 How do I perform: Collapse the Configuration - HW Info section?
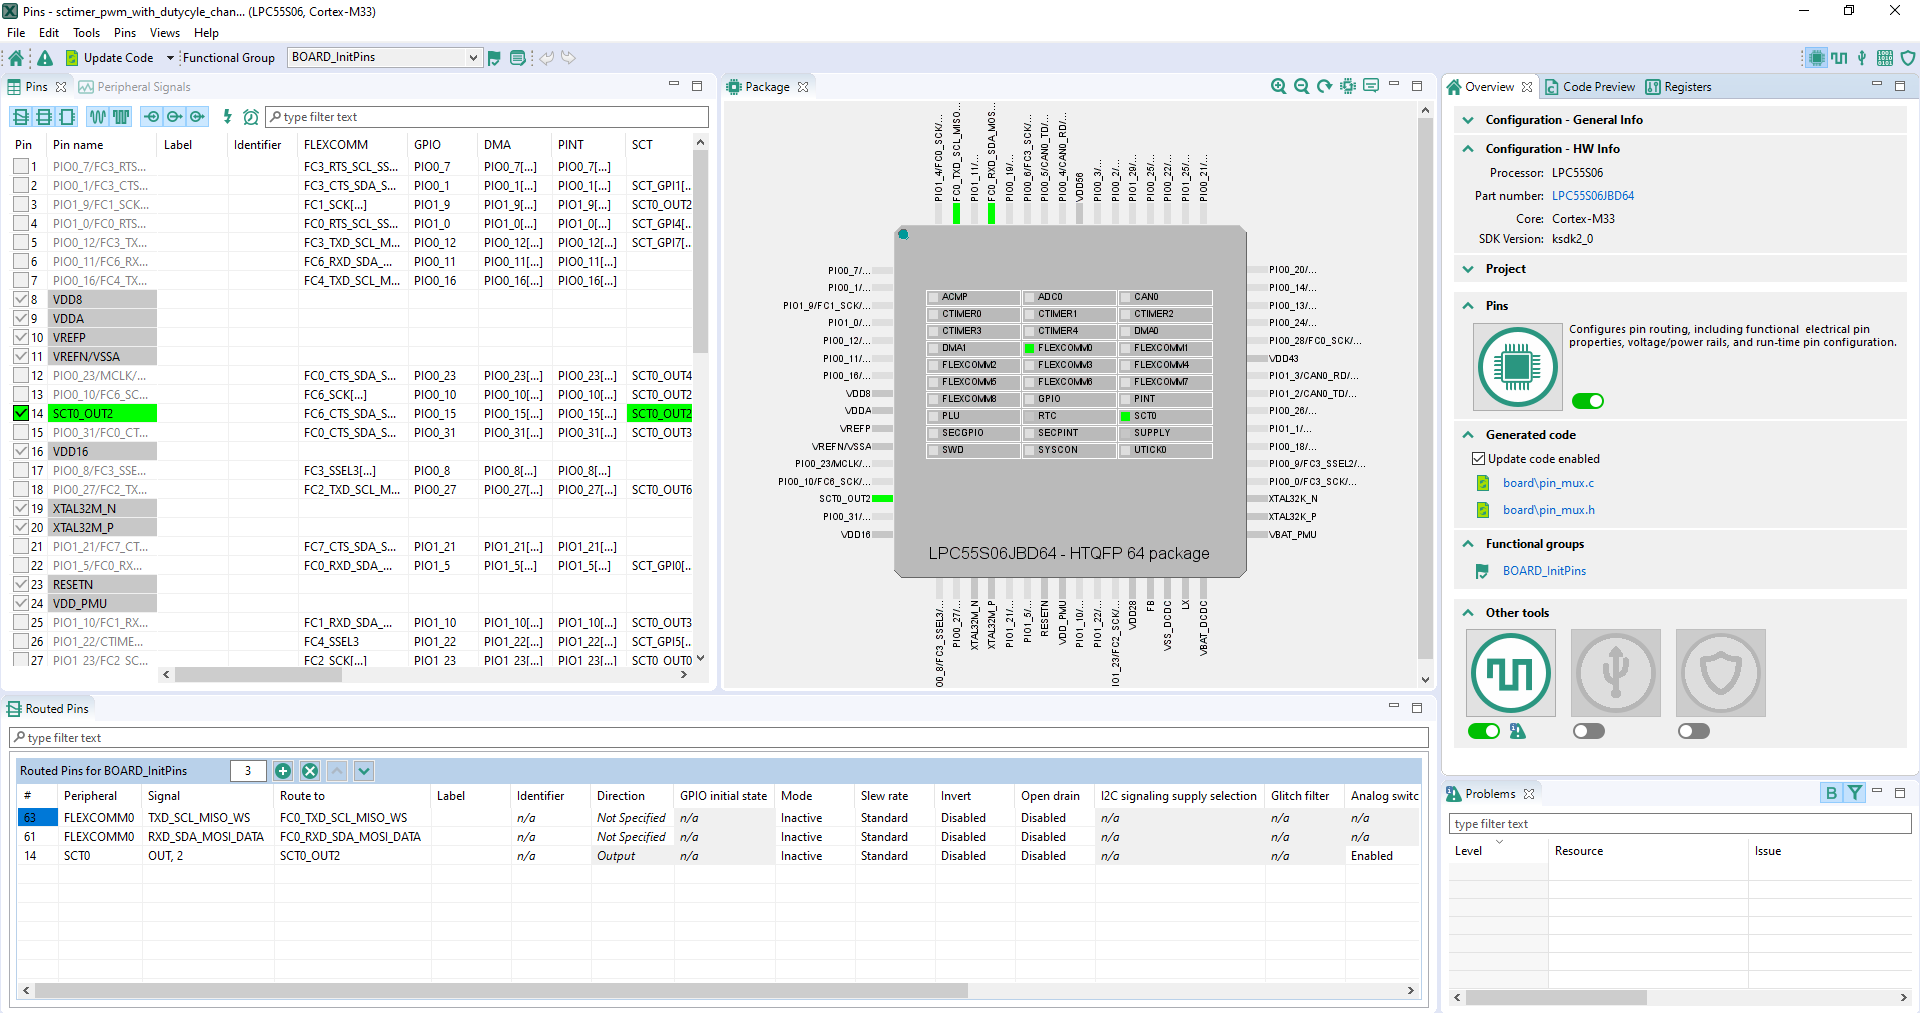click(1468, 149)
